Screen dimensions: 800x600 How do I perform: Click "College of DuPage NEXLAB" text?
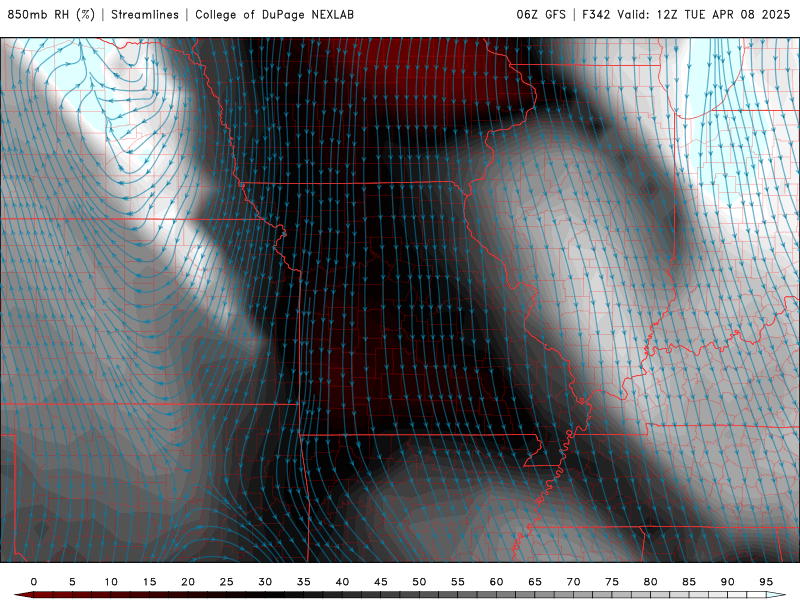pyautogui.click(x=274, y=14)
